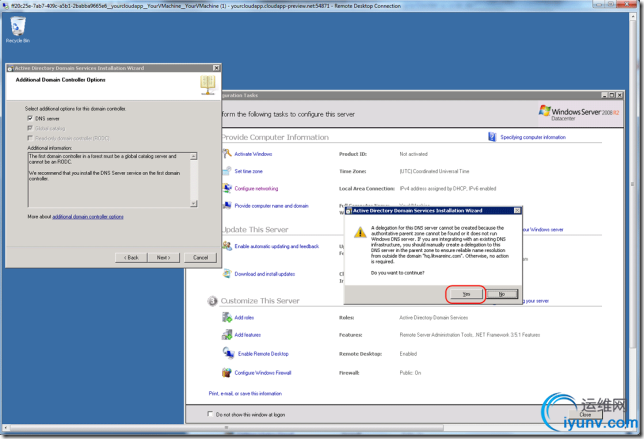Click the Activate Windows key icon

click(227, 154)
